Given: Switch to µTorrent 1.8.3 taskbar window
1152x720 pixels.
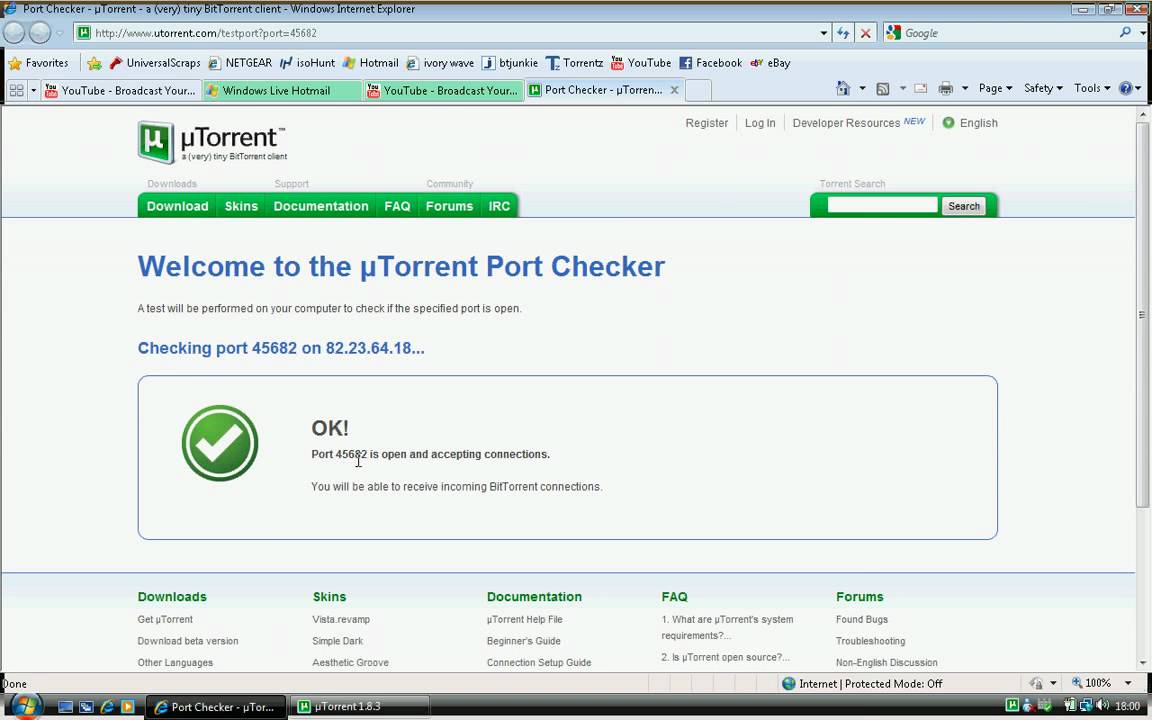Looking at the screenshot, I should click(359, 707).
